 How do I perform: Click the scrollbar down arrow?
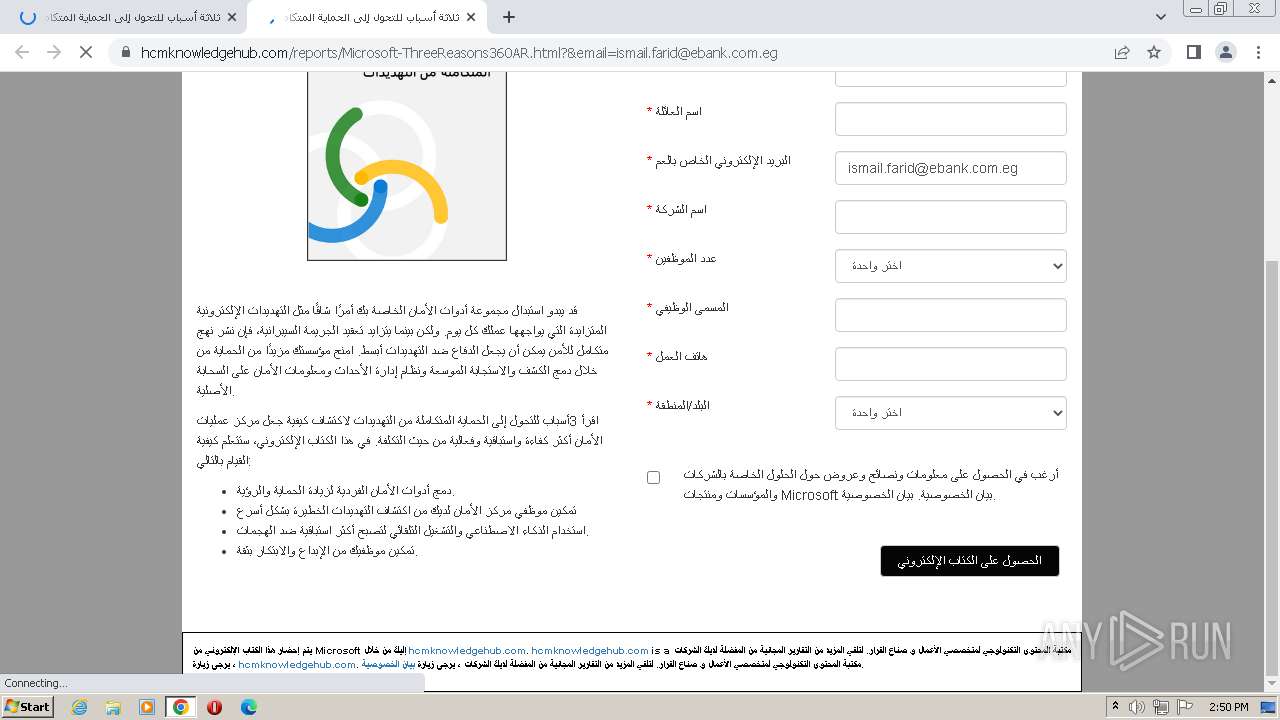point(1271,683)
